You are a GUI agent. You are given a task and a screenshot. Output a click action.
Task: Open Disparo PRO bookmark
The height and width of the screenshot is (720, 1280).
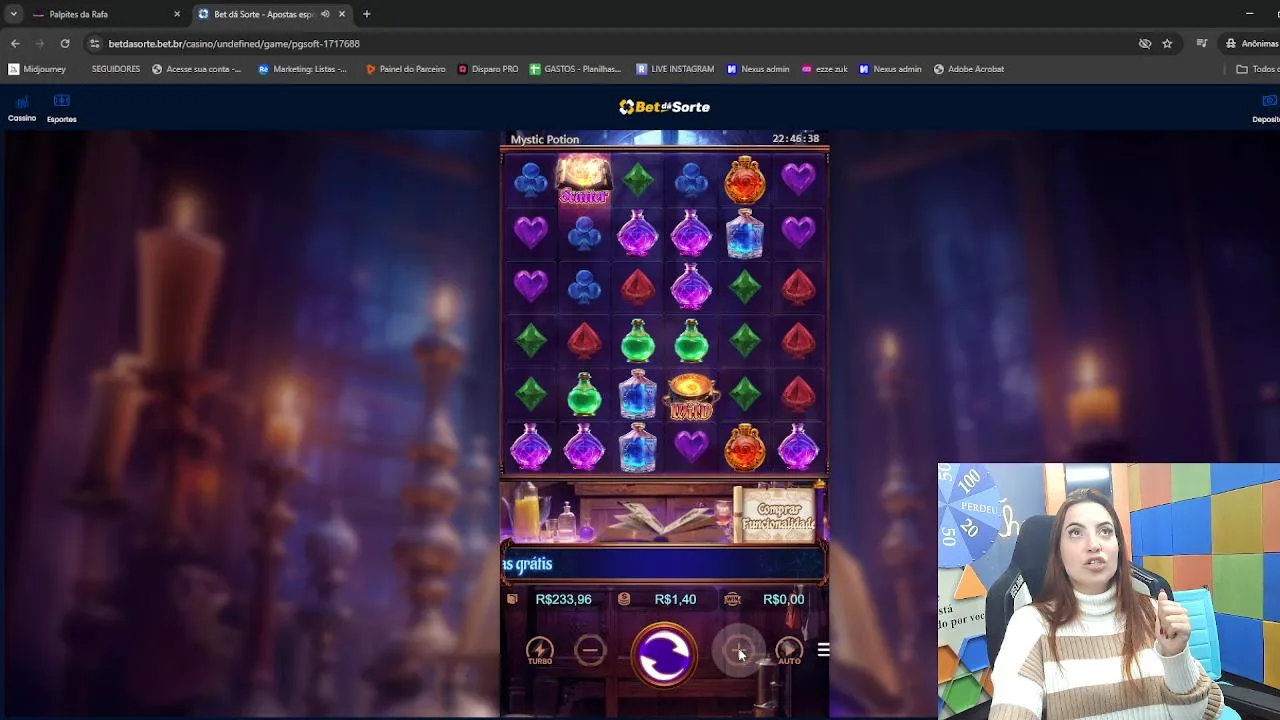coord(488,69)
